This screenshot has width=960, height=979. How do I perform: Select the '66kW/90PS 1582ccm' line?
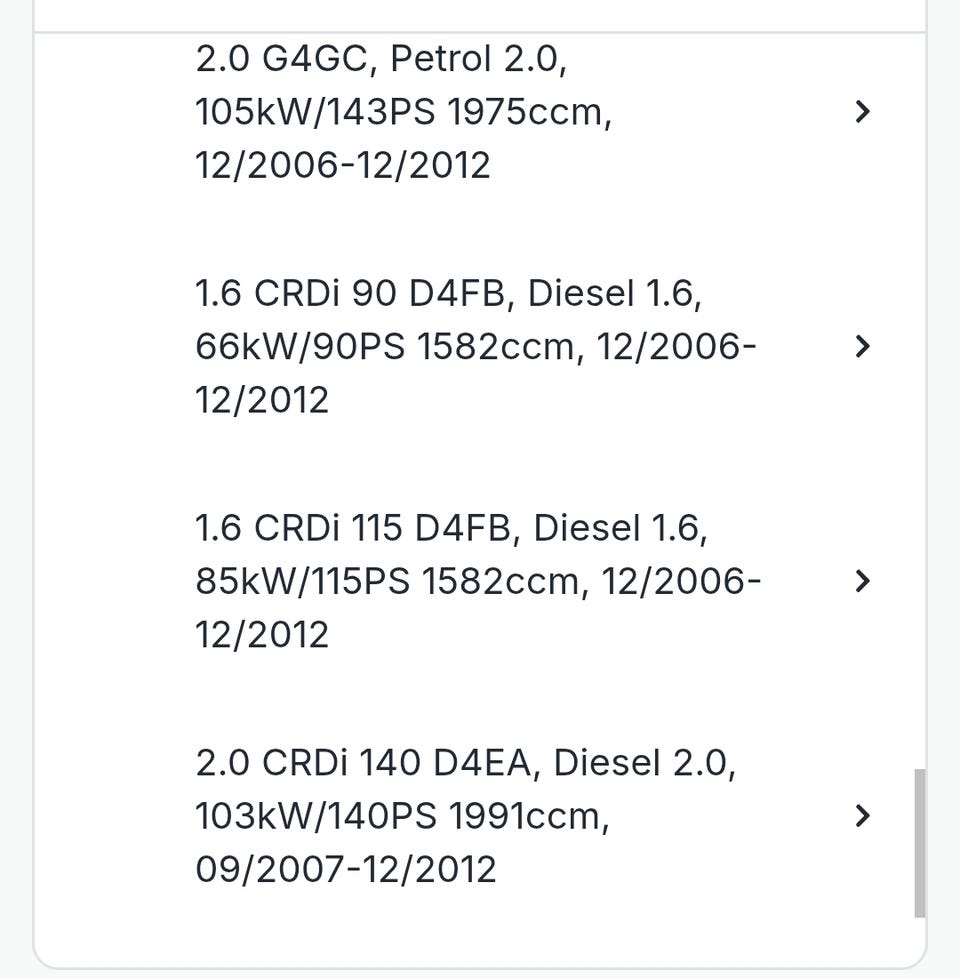coord(390,347)
